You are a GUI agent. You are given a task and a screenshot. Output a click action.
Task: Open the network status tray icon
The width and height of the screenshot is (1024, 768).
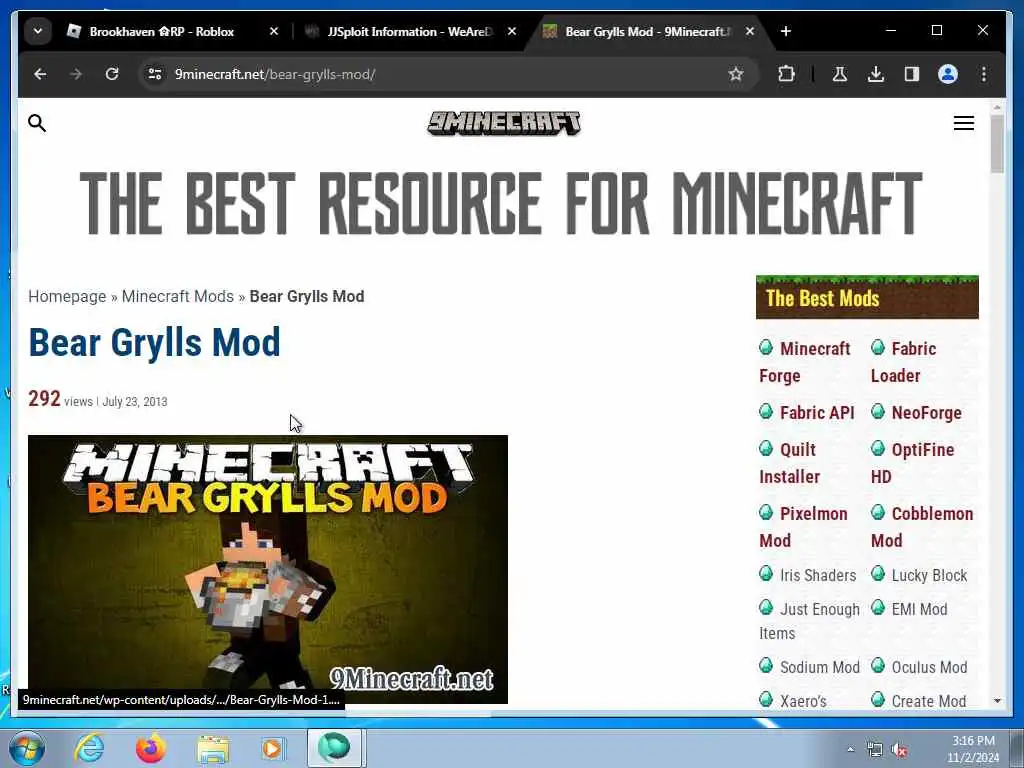[874, 750]
